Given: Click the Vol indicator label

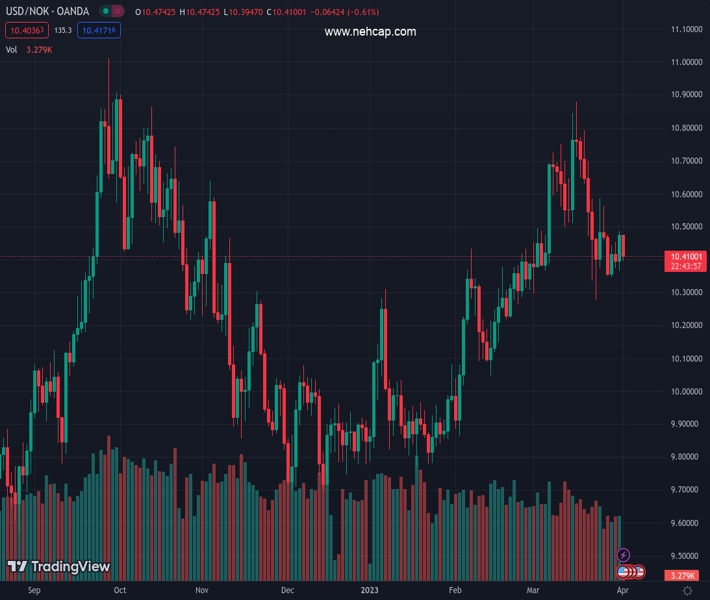Looking at the screenshot, I should [11, 50].
